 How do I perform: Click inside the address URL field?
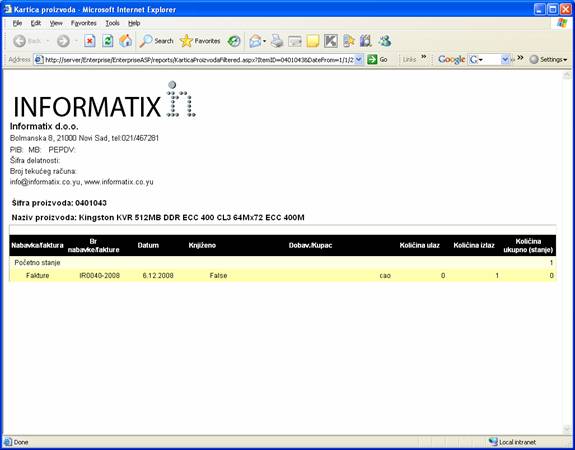pos(199,59)
